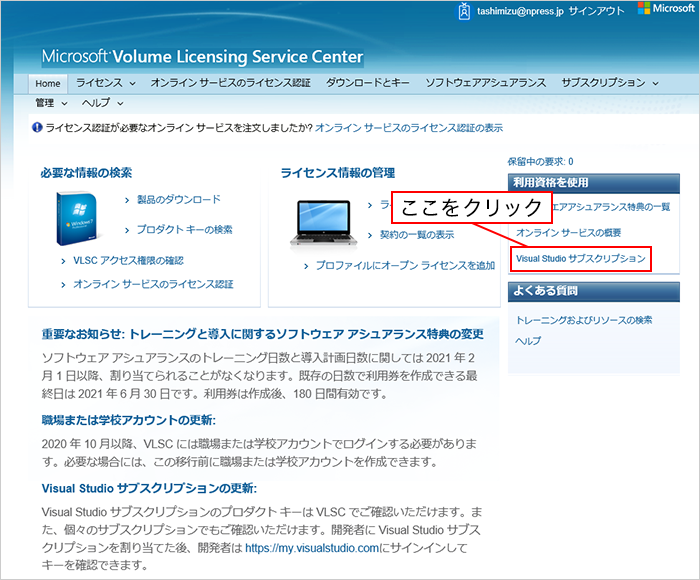Click the arrow bullet before 製品のダウンロード
Screen dimensions: 700x580
[x=127, y=200]
